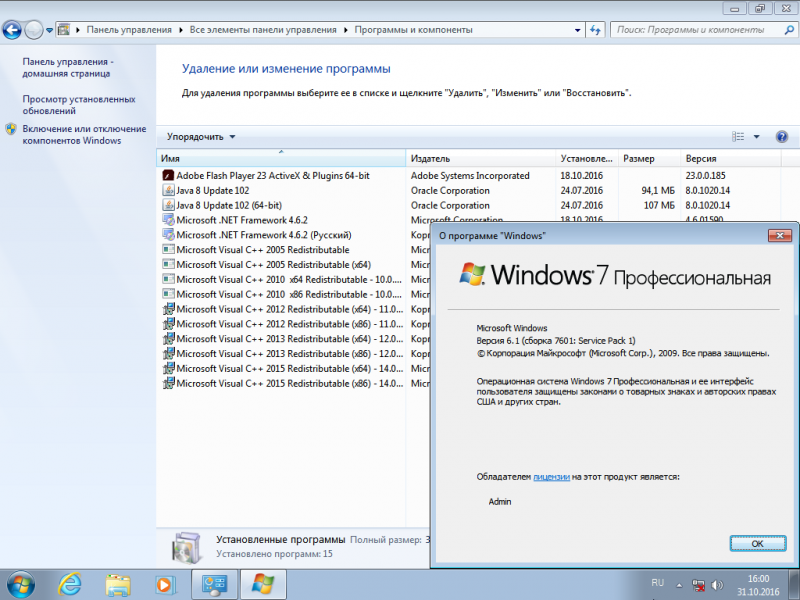
Task: Click 'Adobe Systems Incorporated' publisher cell
Action: point(470,176)
